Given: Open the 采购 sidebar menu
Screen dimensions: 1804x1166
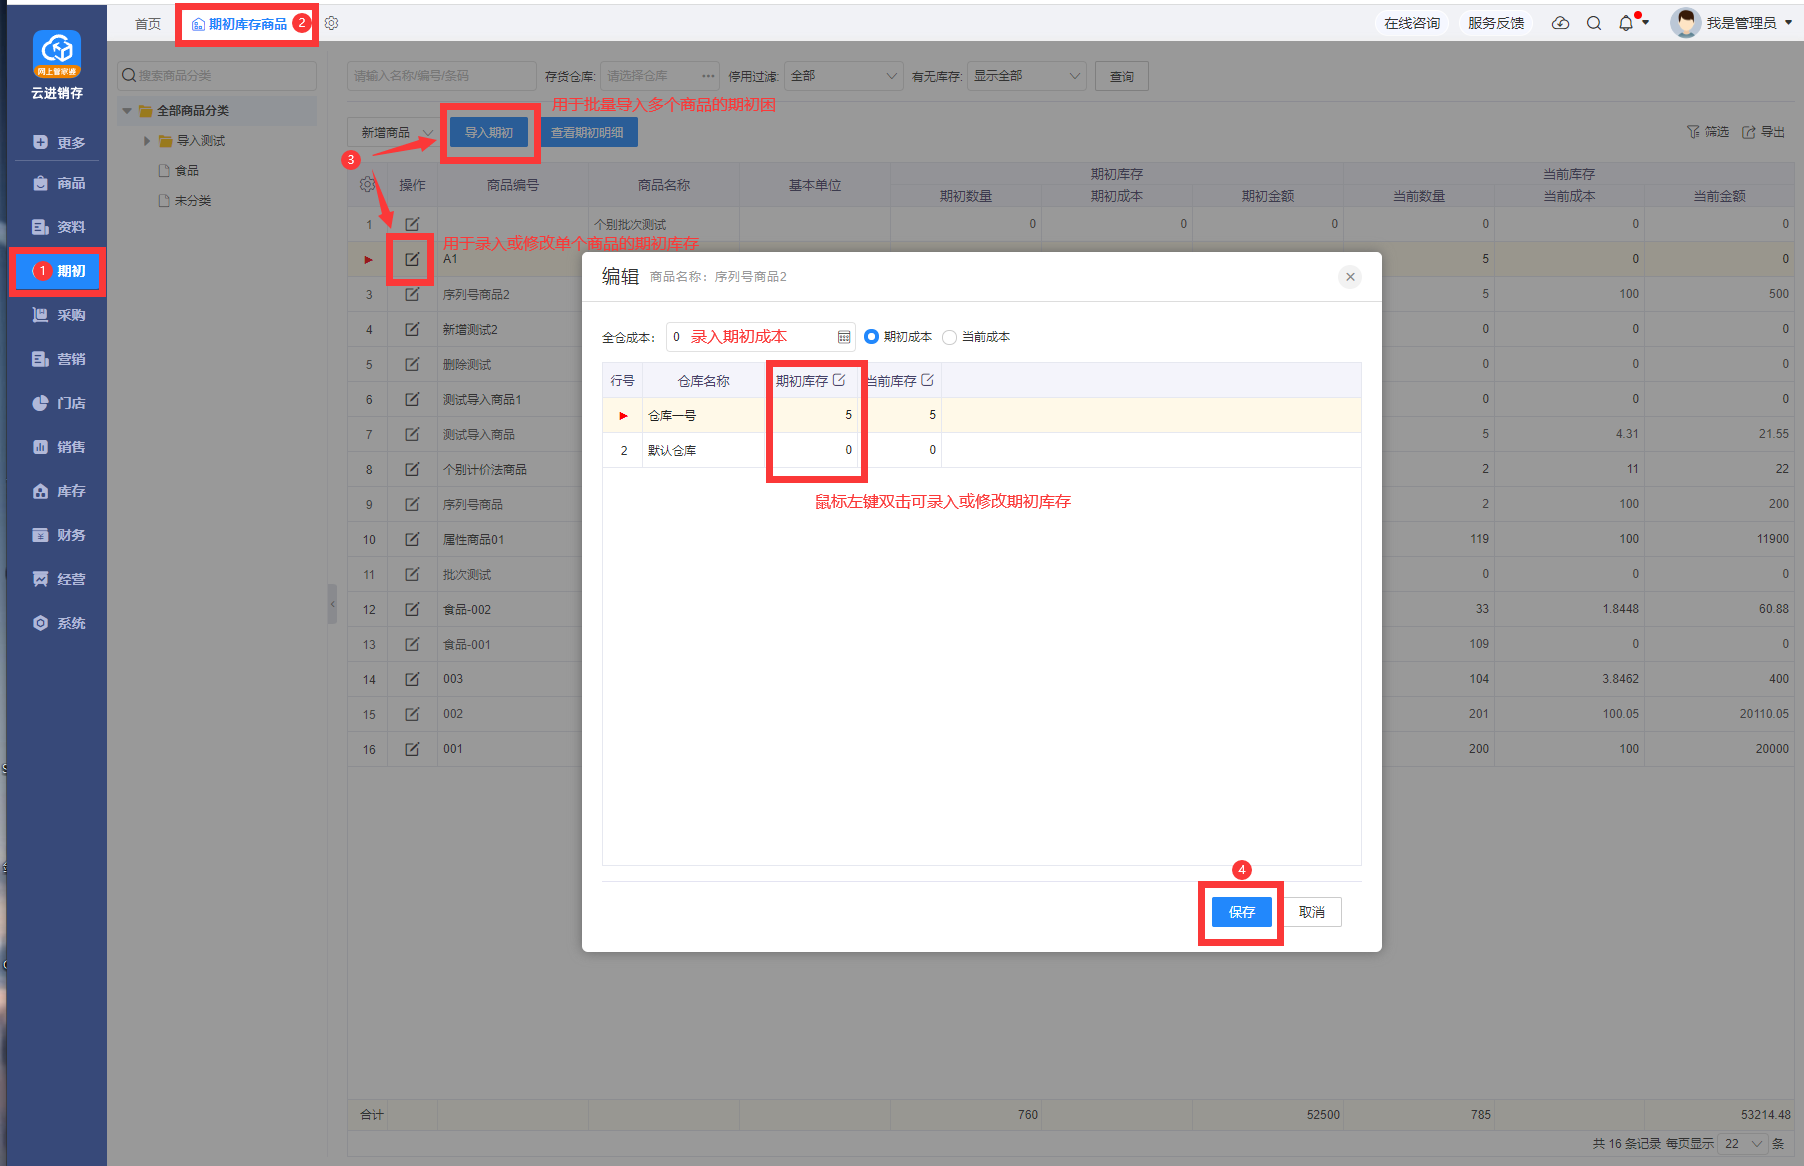Looking at the screenshot, I should coord(58,315).
